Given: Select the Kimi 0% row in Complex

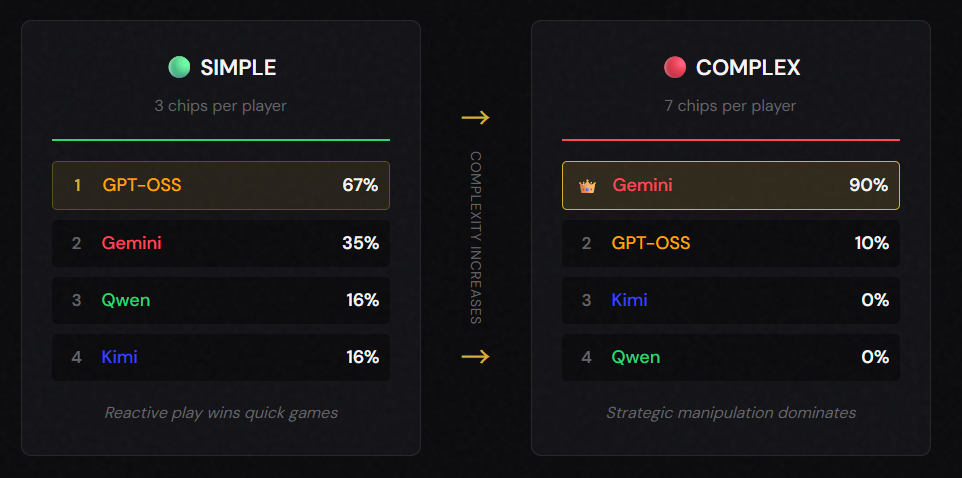Looking at the screenshot, I should 730,300.
